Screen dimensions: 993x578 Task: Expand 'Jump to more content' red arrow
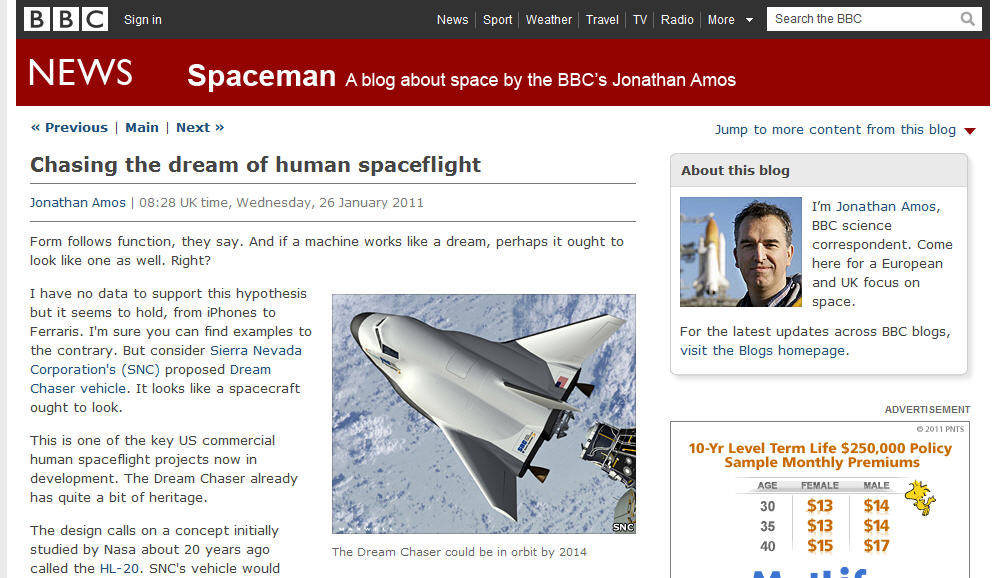pos(970,131)
